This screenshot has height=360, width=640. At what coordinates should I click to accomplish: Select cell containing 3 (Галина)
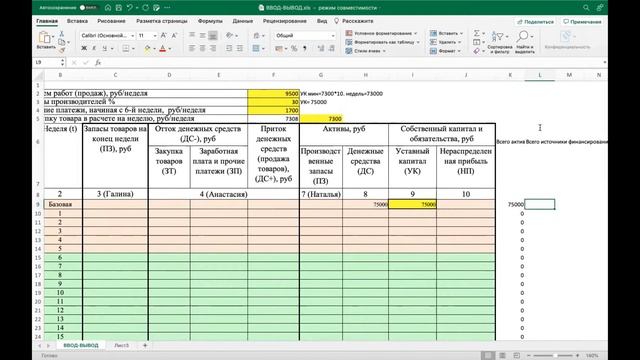tap(115, 194)
